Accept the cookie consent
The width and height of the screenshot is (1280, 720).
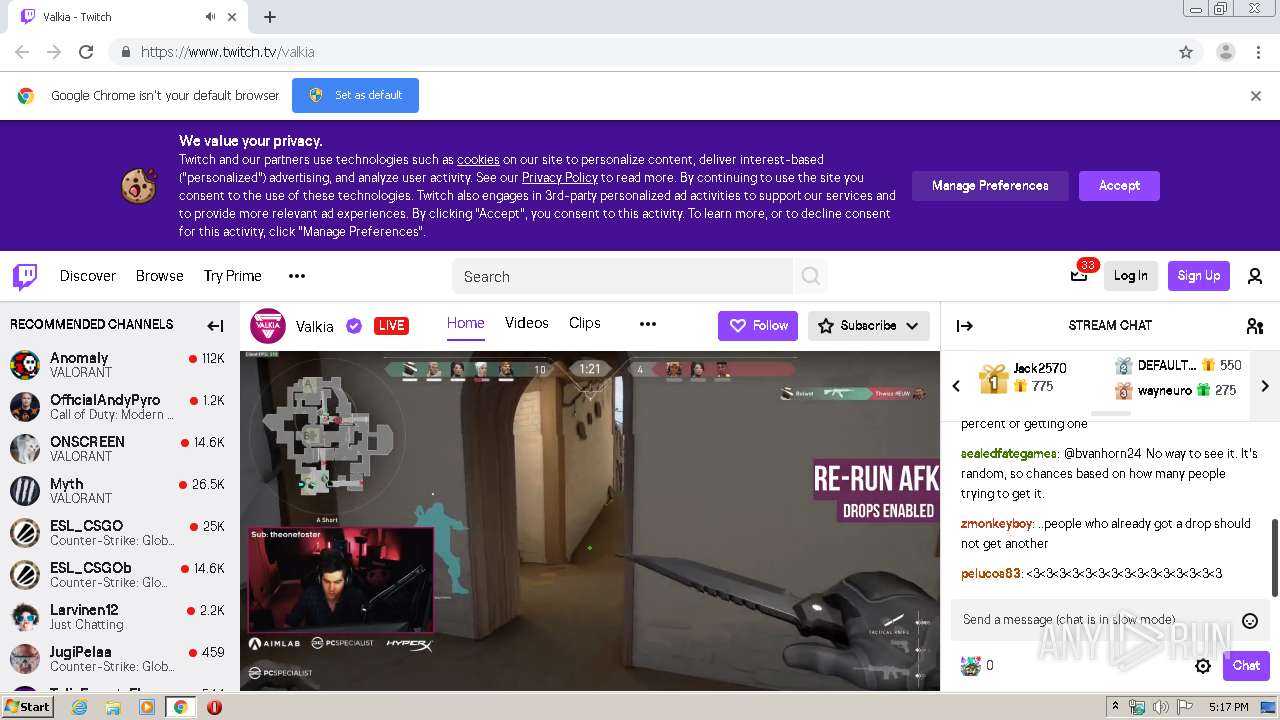pos(1119,186)
